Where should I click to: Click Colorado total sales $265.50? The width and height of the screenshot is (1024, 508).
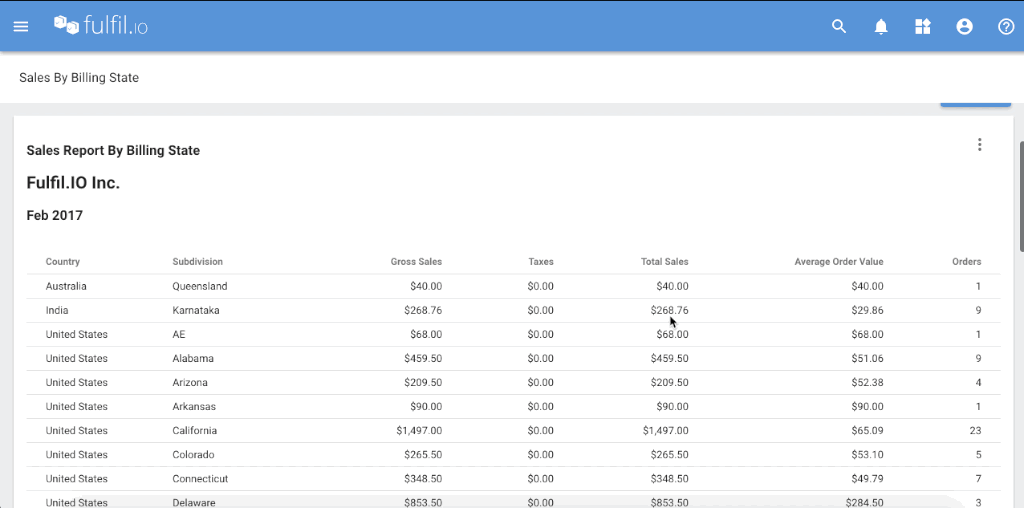[x=669, y=455]
